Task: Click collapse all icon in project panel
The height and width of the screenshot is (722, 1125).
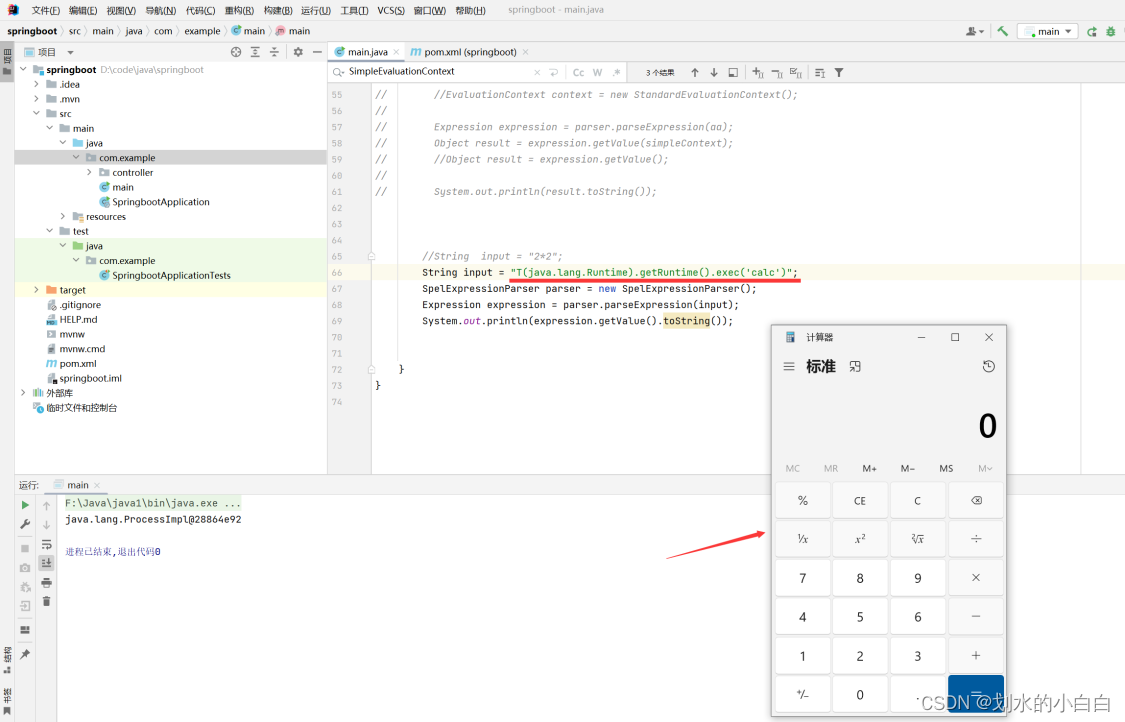Action: pyautogui.click(x=274, y=52)
